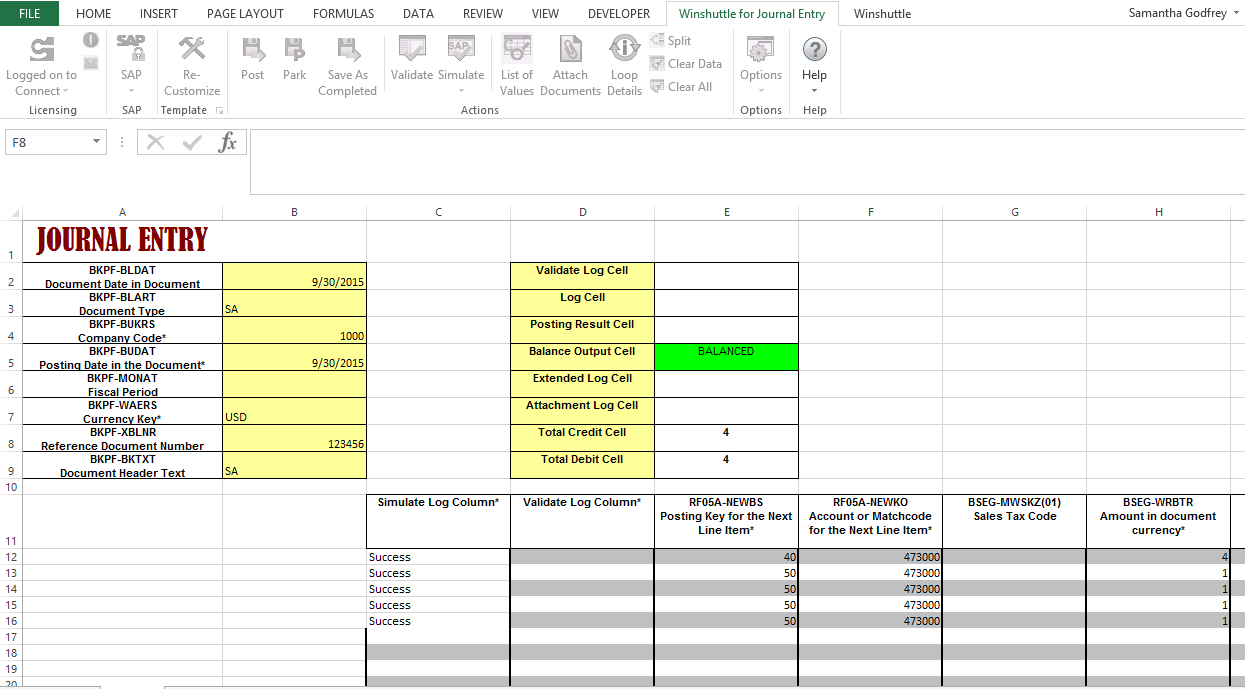Click the Insert Function fx icon
Image resolution: width=1245 pixels, height=689 pixels.
(228, 142)
